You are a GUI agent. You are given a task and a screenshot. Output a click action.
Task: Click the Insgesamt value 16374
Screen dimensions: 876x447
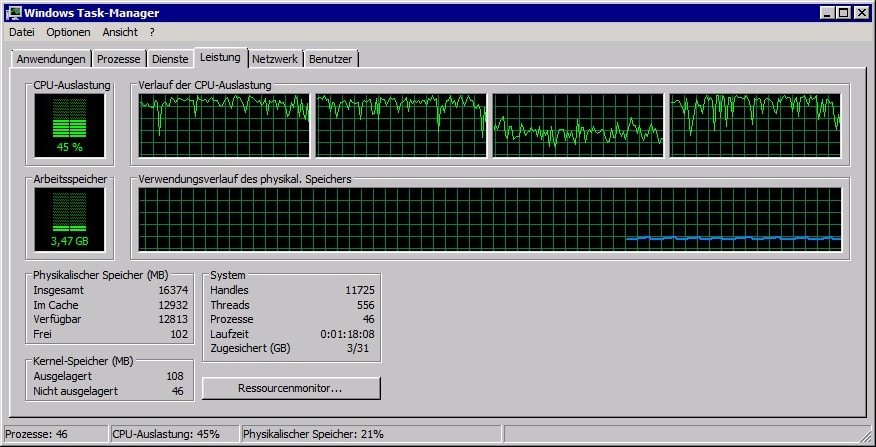click(173, 291)
